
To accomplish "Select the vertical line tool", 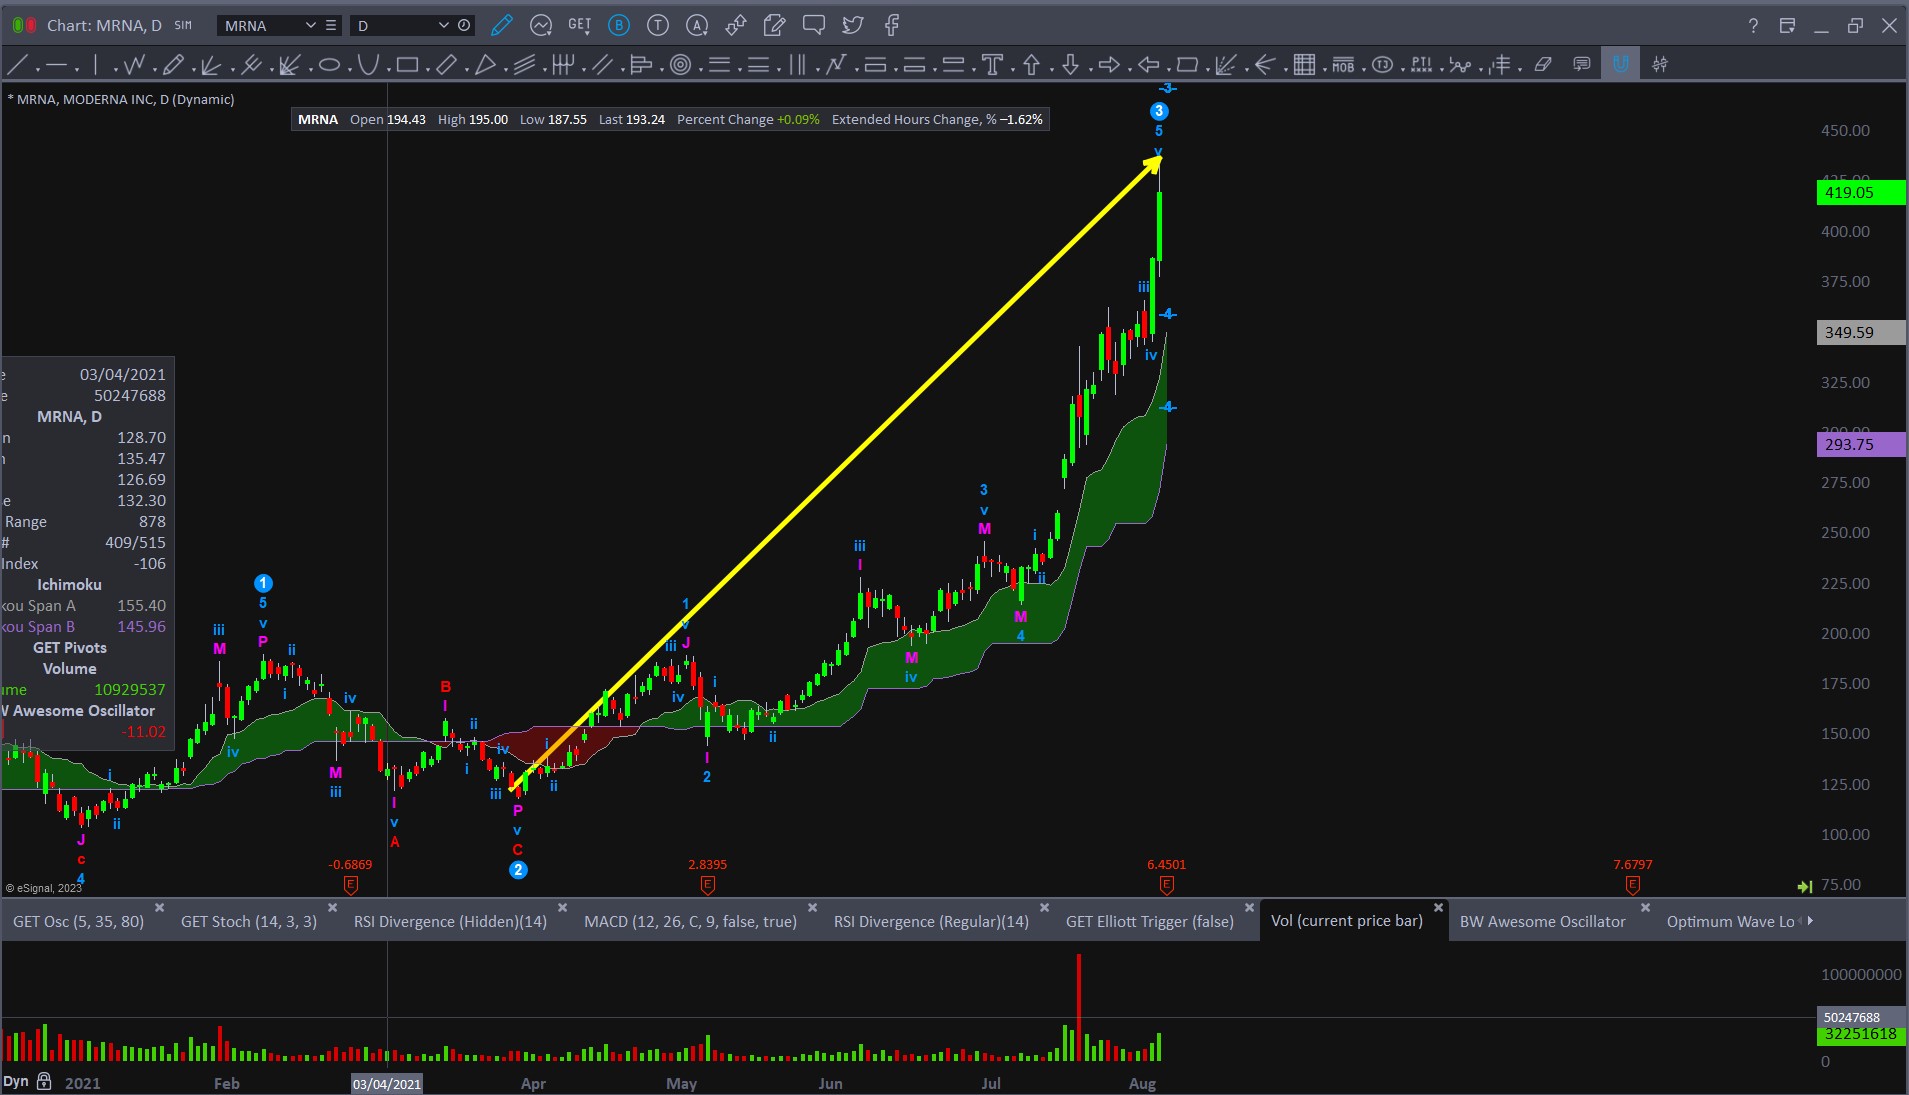I will point(95,65).
